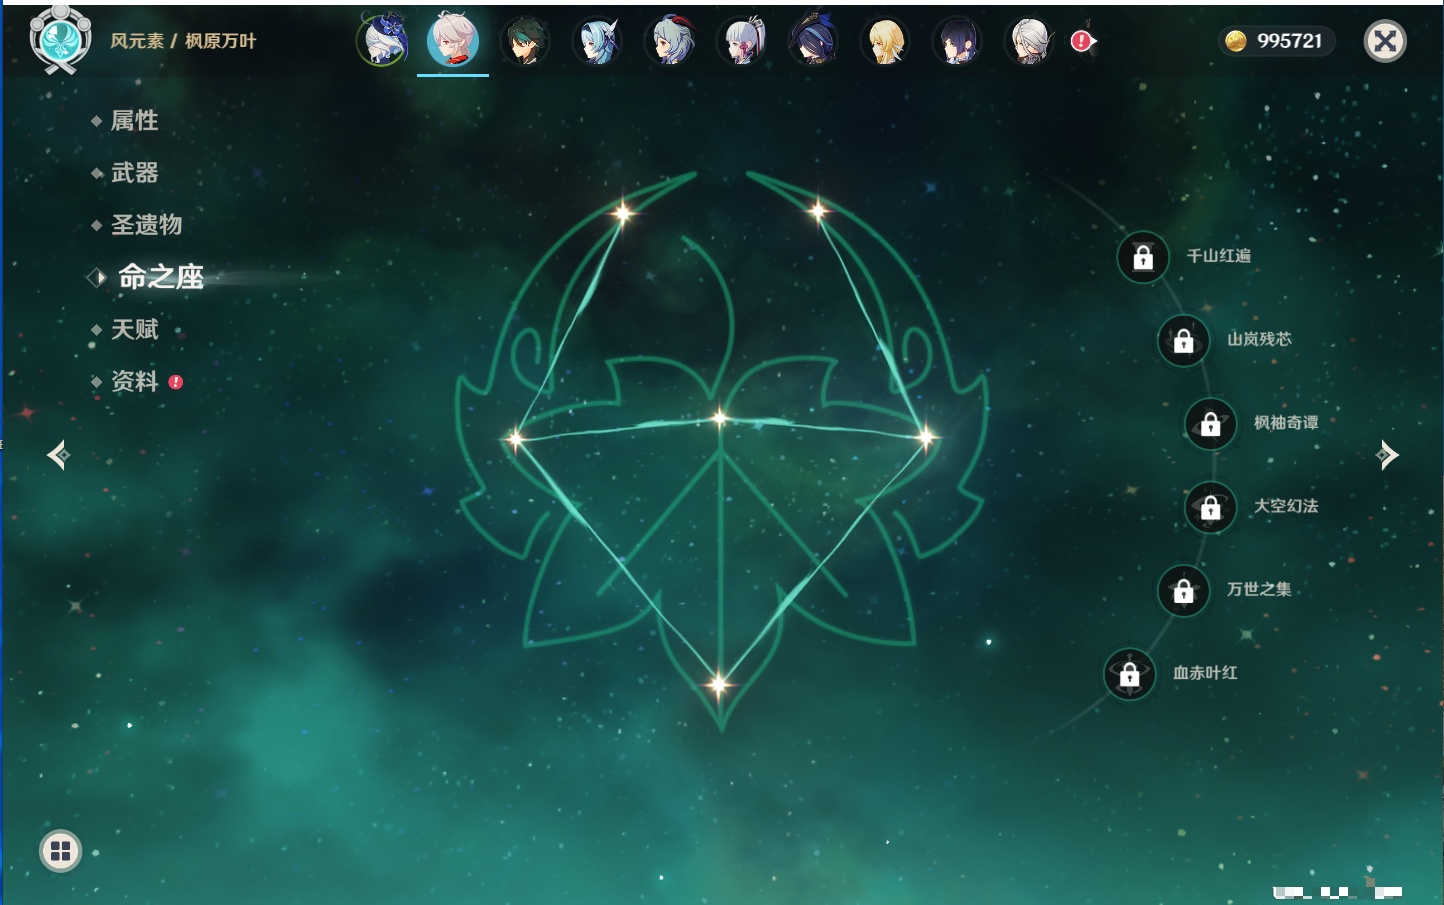
Task: Open the 天赋 talents tab
Action: (134, 329)
